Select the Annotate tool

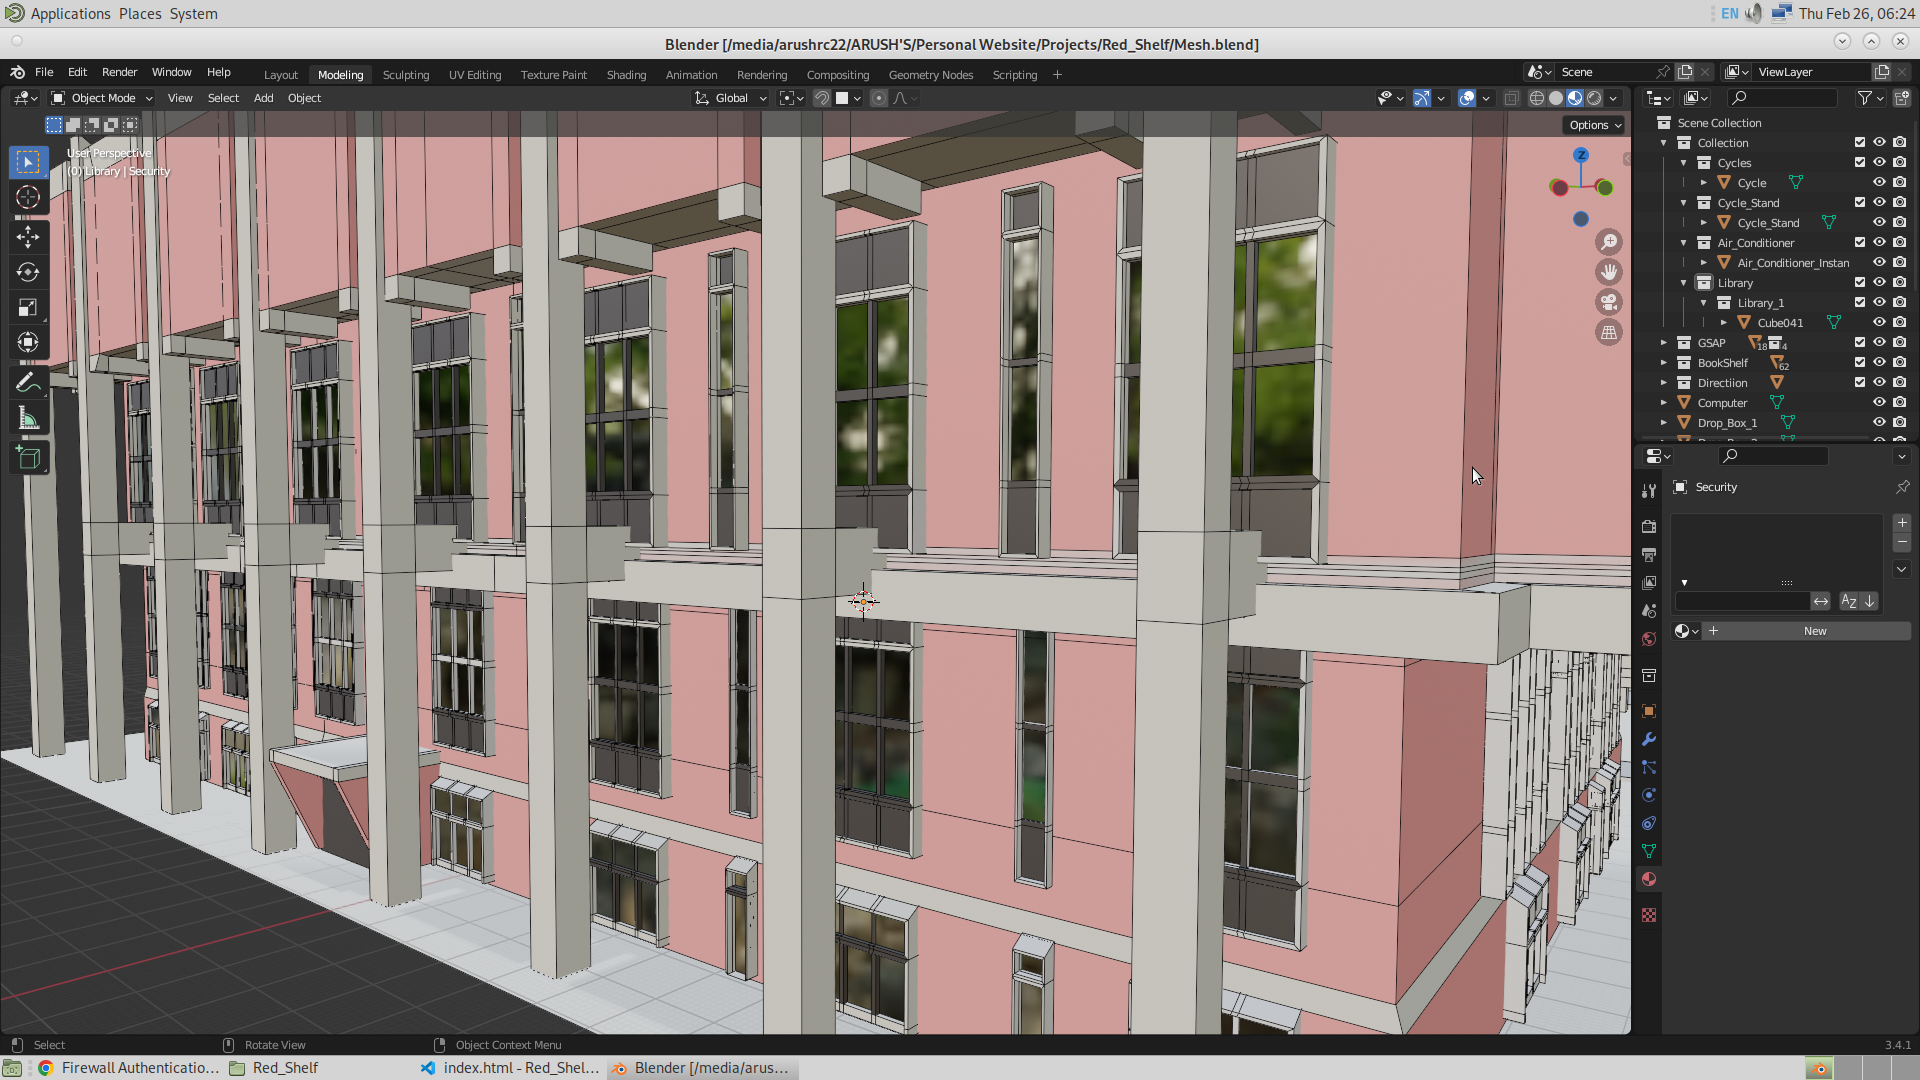click(28, 382)
